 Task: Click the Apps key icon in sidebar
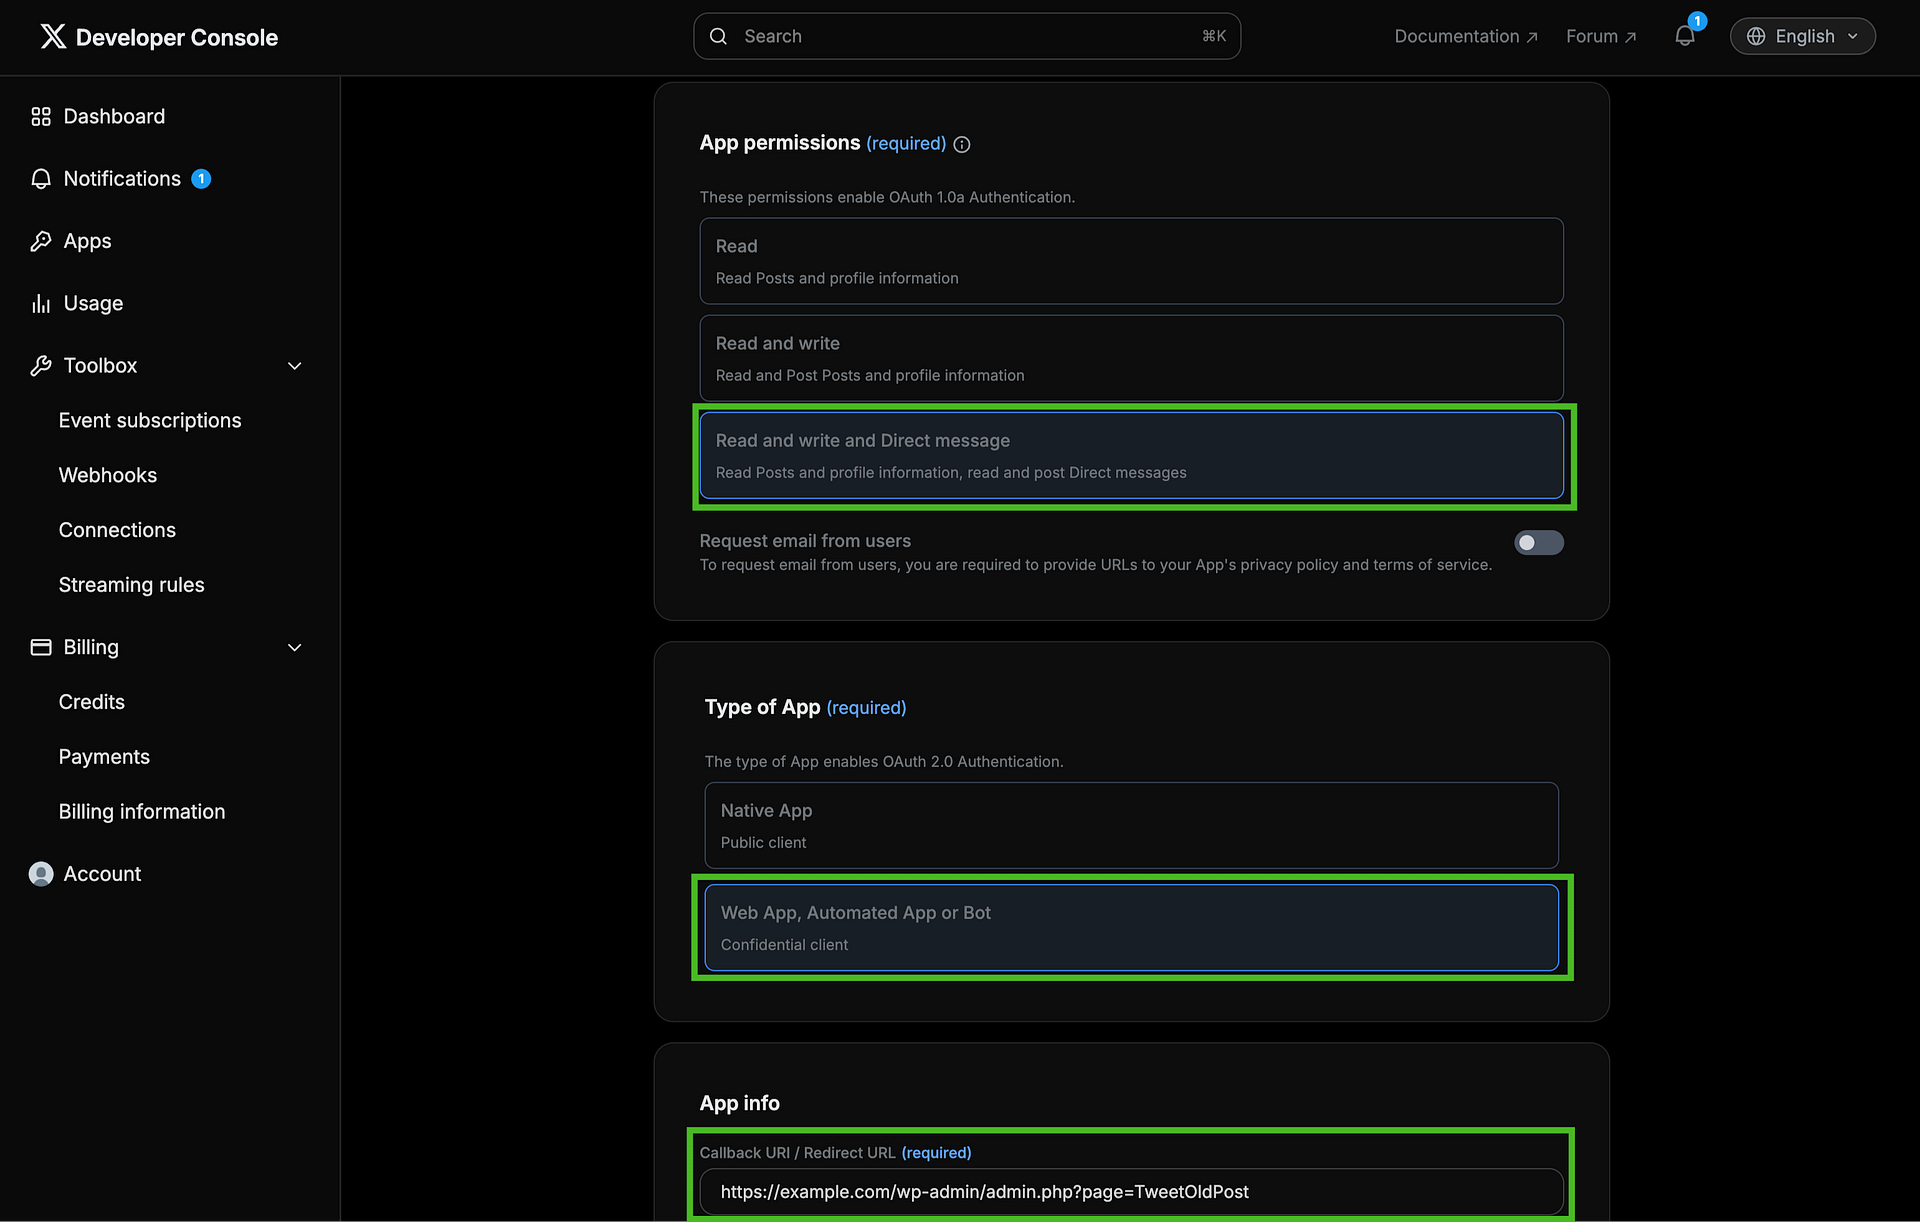coord(41,241)
